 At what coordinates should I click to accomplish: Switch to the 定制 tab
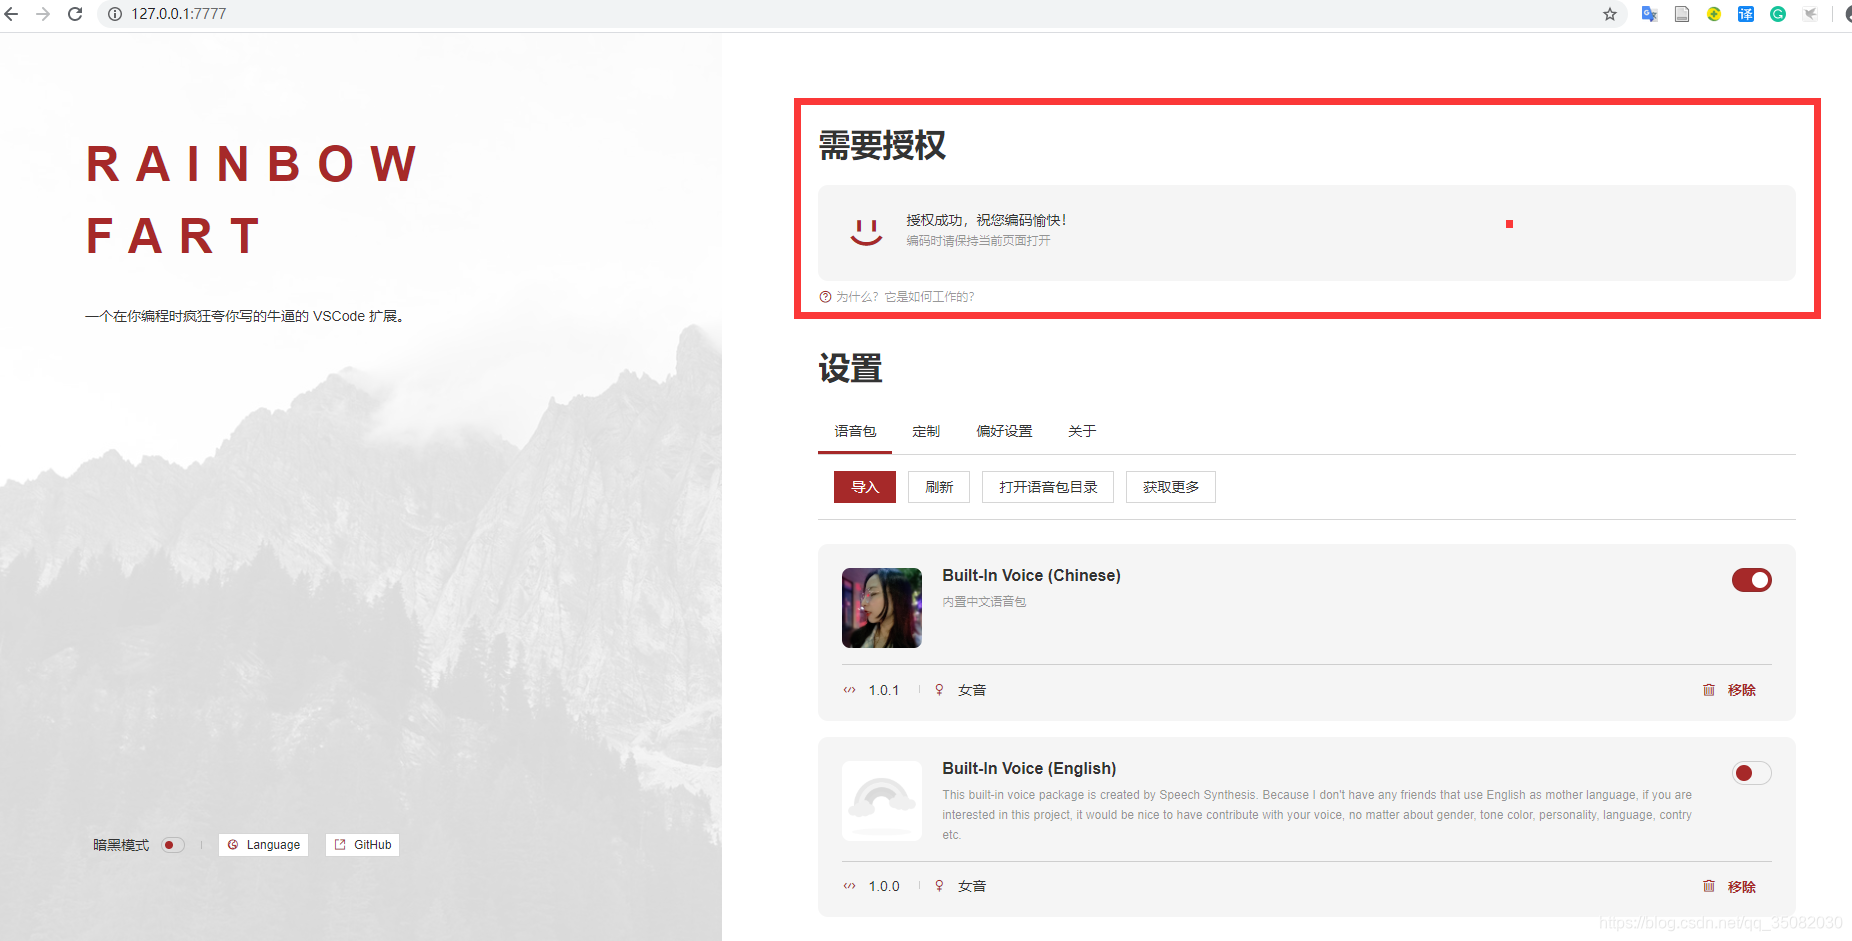point(926,431)
